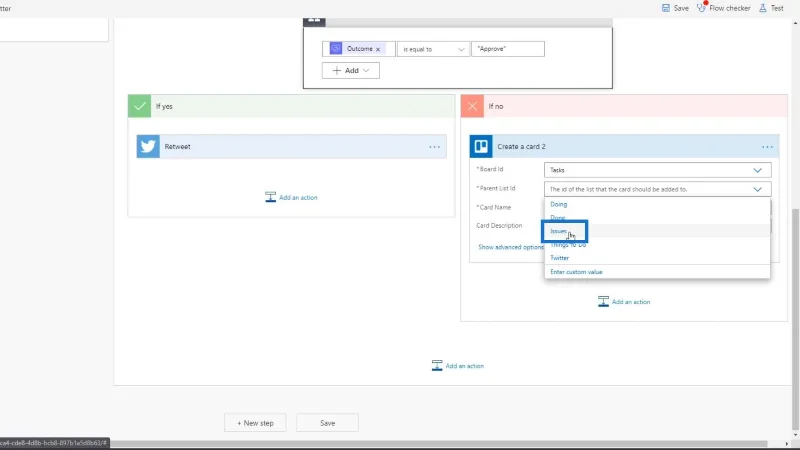Click the red X If no icon

click(x=472, y=106)
